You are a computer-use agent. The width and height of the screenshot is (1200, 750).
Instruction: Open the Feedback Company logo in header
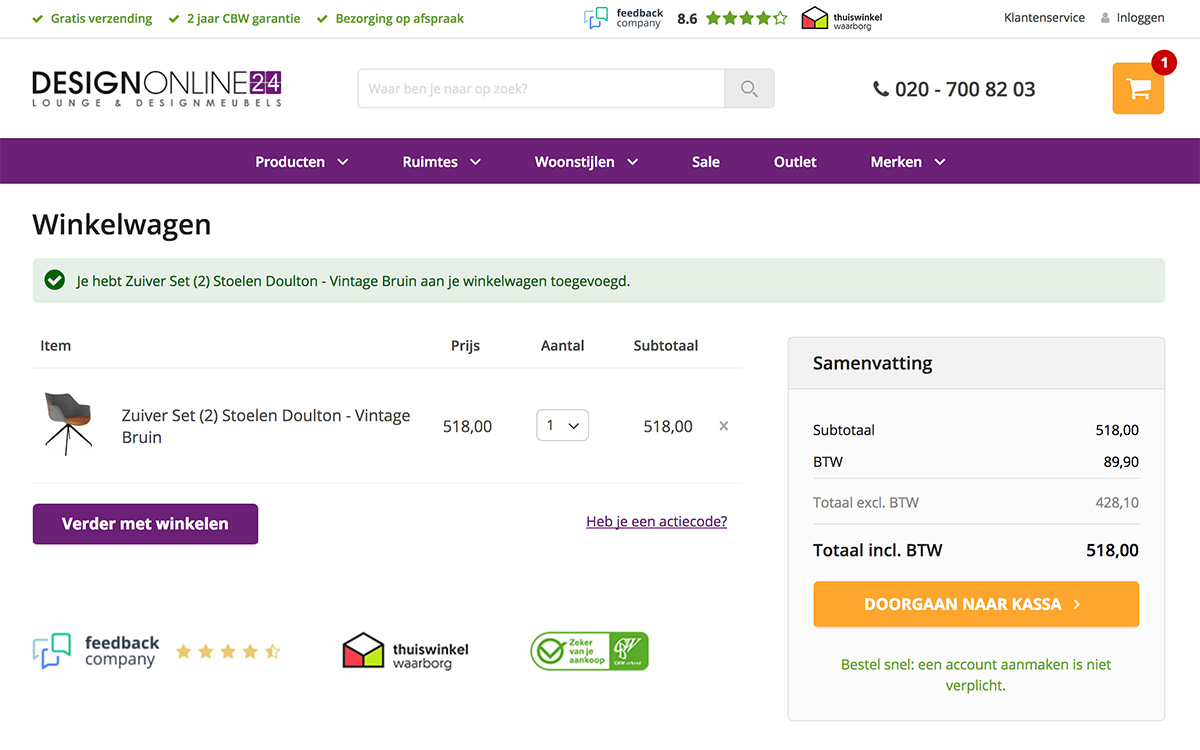coord(623,18)
